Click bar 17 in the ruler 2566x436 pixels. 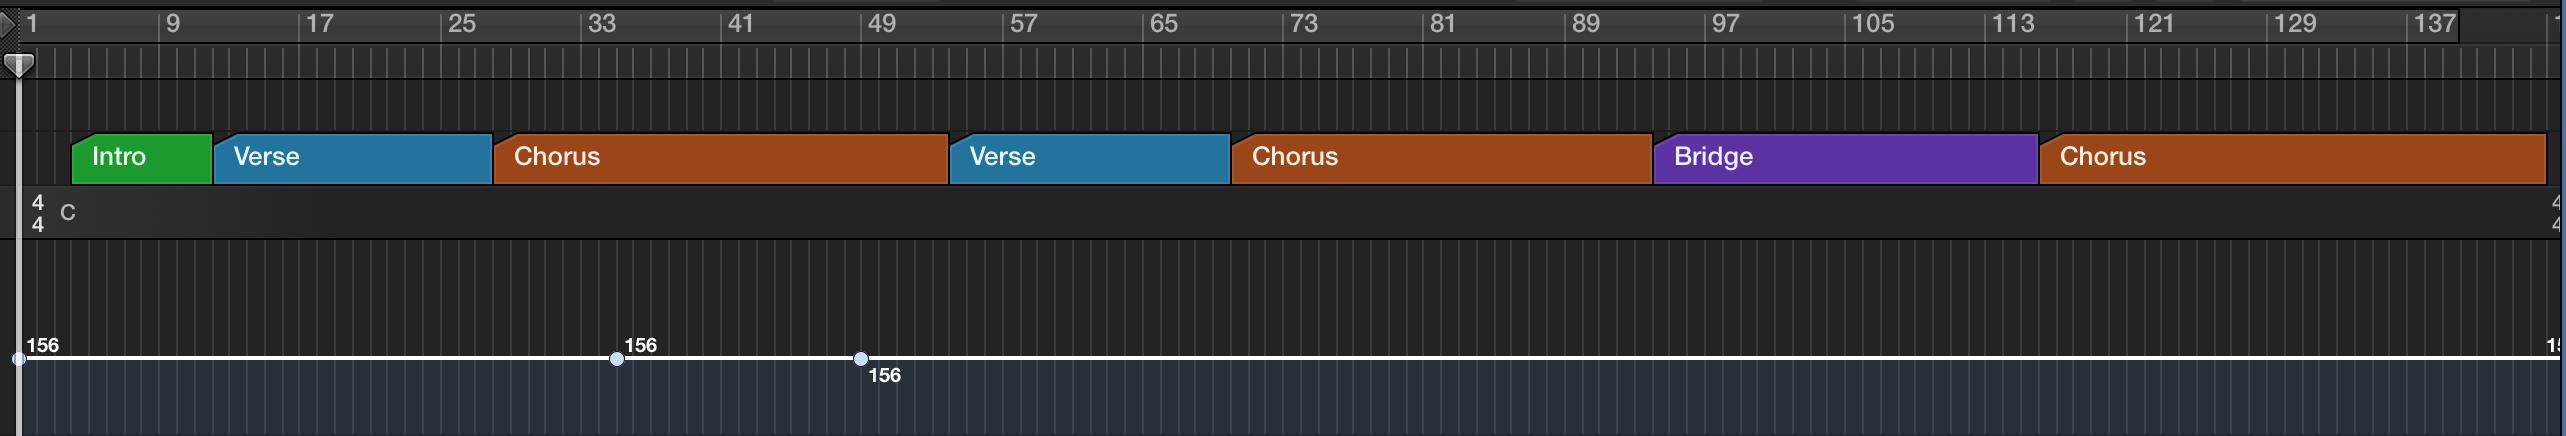point(319,23)
